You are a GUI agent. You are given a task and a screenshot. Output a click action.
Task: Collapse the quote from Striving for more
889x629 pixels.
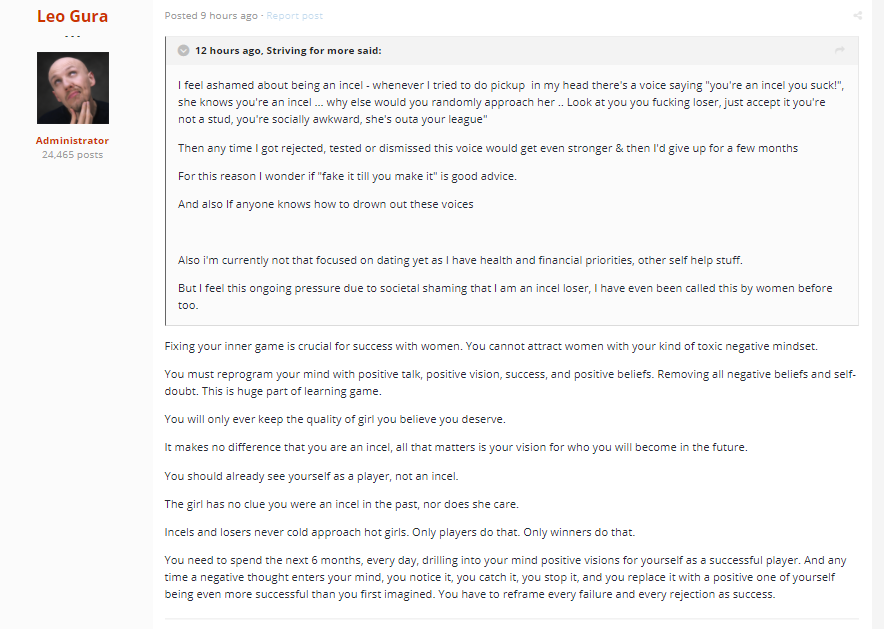click(x=183, y=50)
